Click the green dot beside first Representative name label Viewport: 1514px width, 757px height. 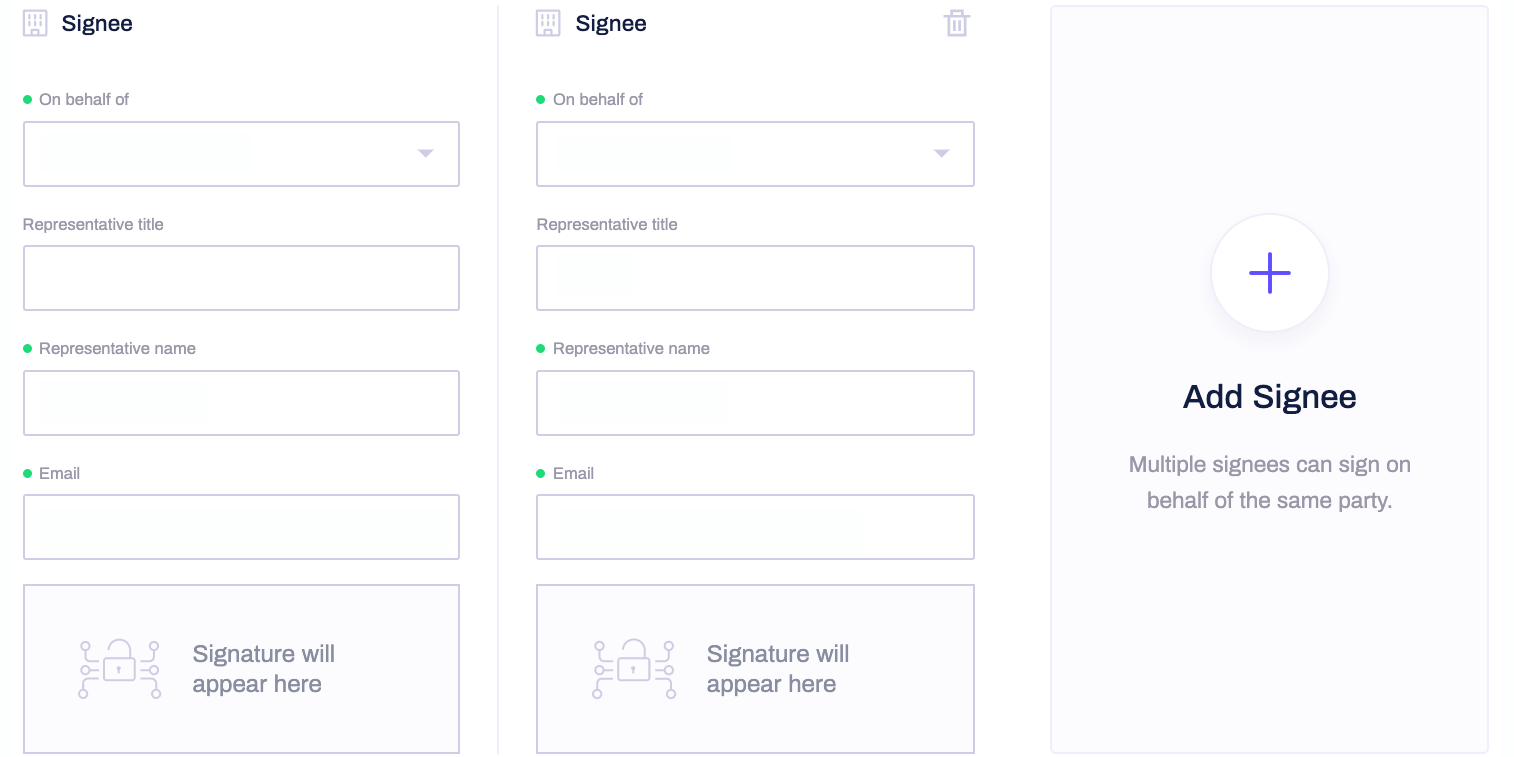click(29, 348)
